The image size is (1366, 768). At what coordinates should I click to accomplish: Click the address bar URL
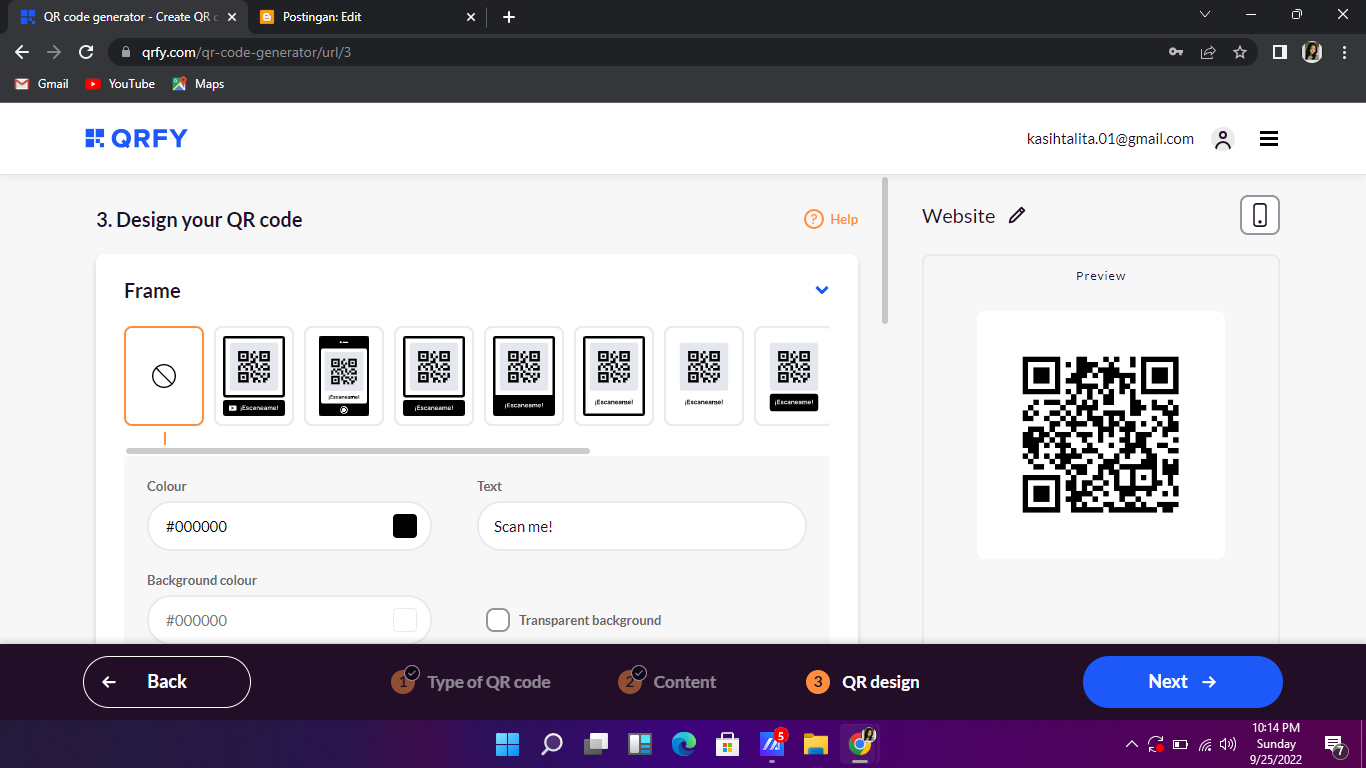pyautogui.click(x=244, y=52)
